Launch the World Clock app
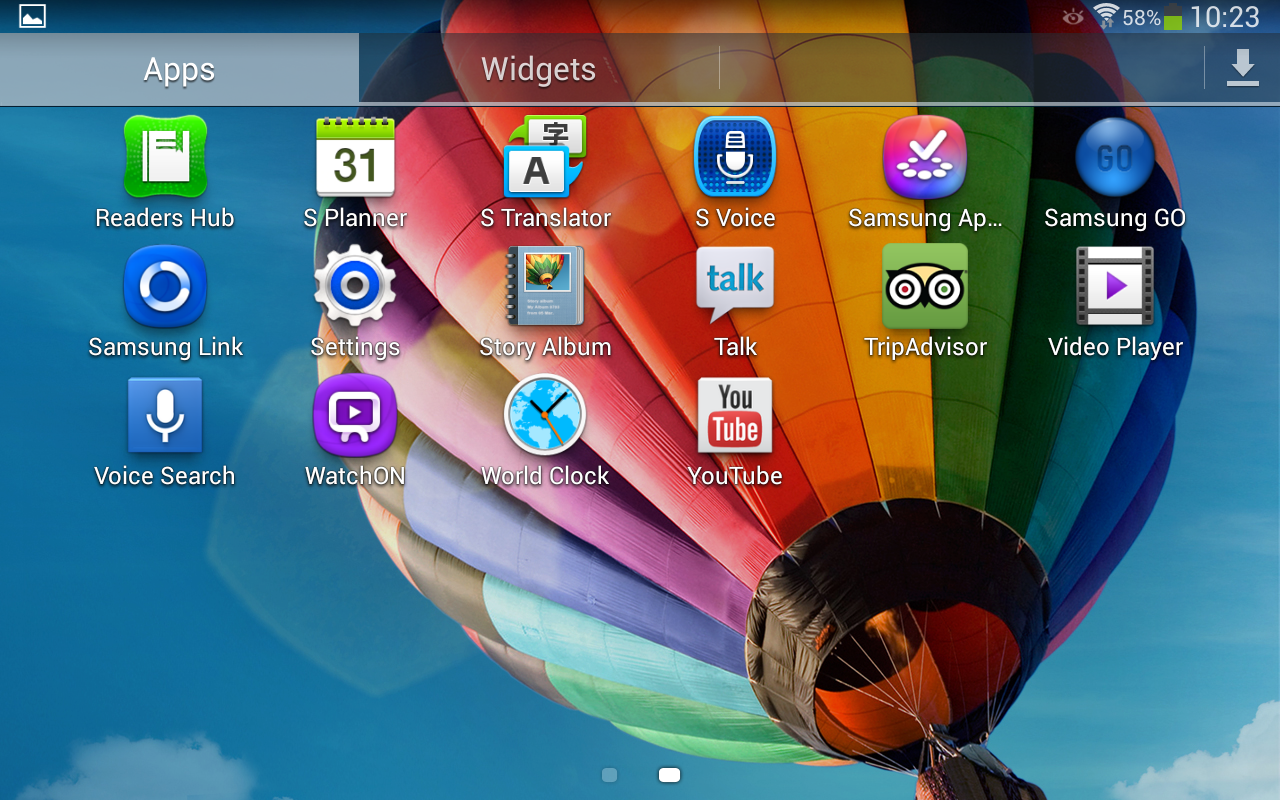Image resolution: width=1280 pixels, height=800 pixels. click(545, 416)
